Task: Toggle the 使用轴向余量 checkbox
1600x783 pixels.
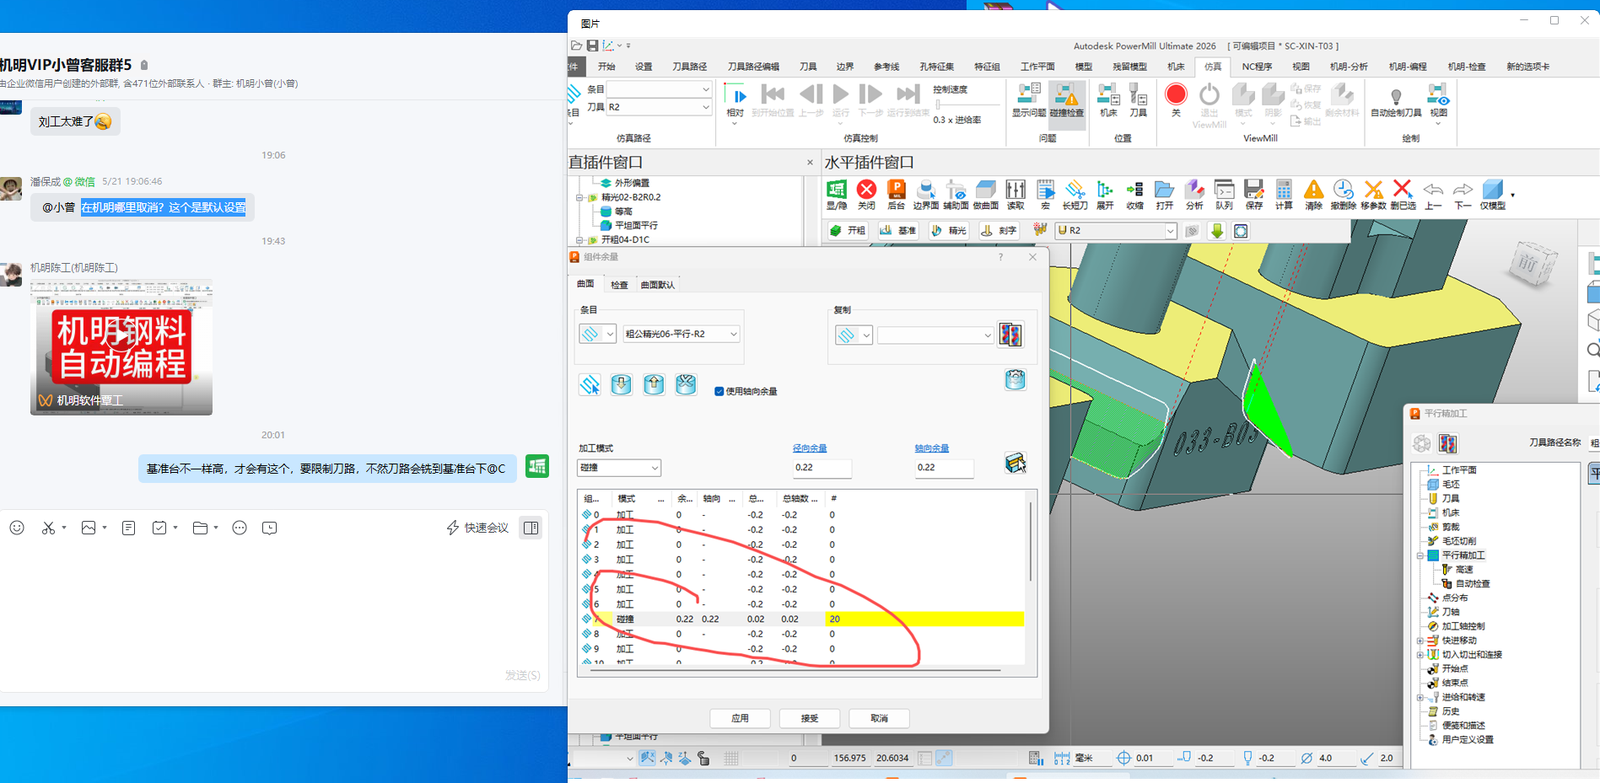Action: click(x=719, y=391)
